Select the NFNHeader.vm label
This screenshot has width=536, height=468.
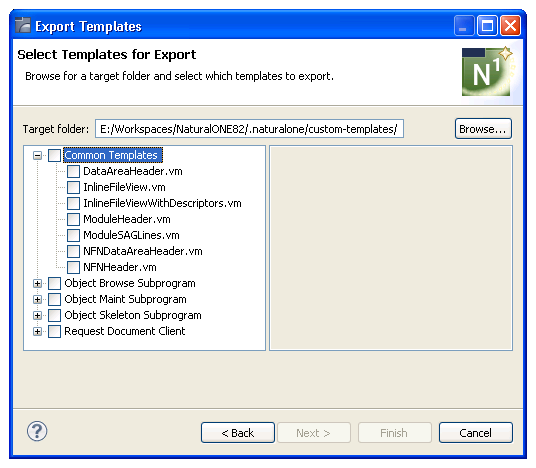coord(120,267)
